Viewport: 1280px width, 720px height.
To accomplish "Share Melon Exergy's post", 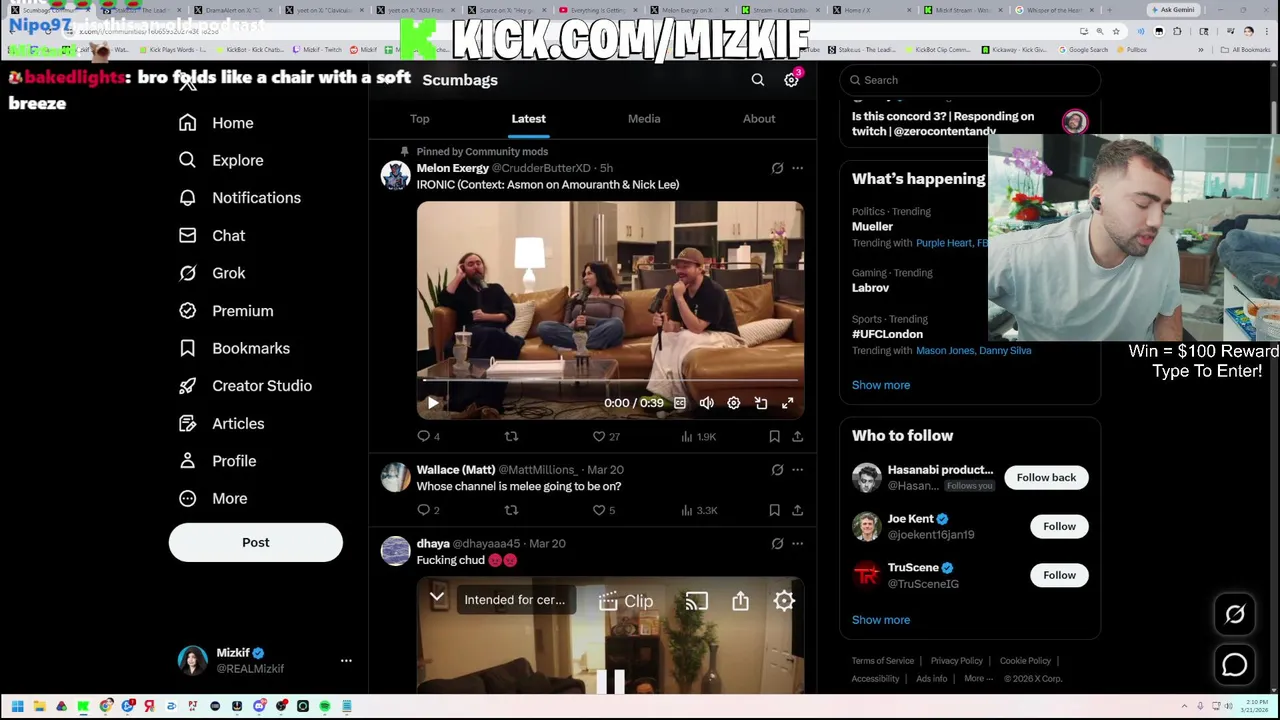I will point(797,436).
